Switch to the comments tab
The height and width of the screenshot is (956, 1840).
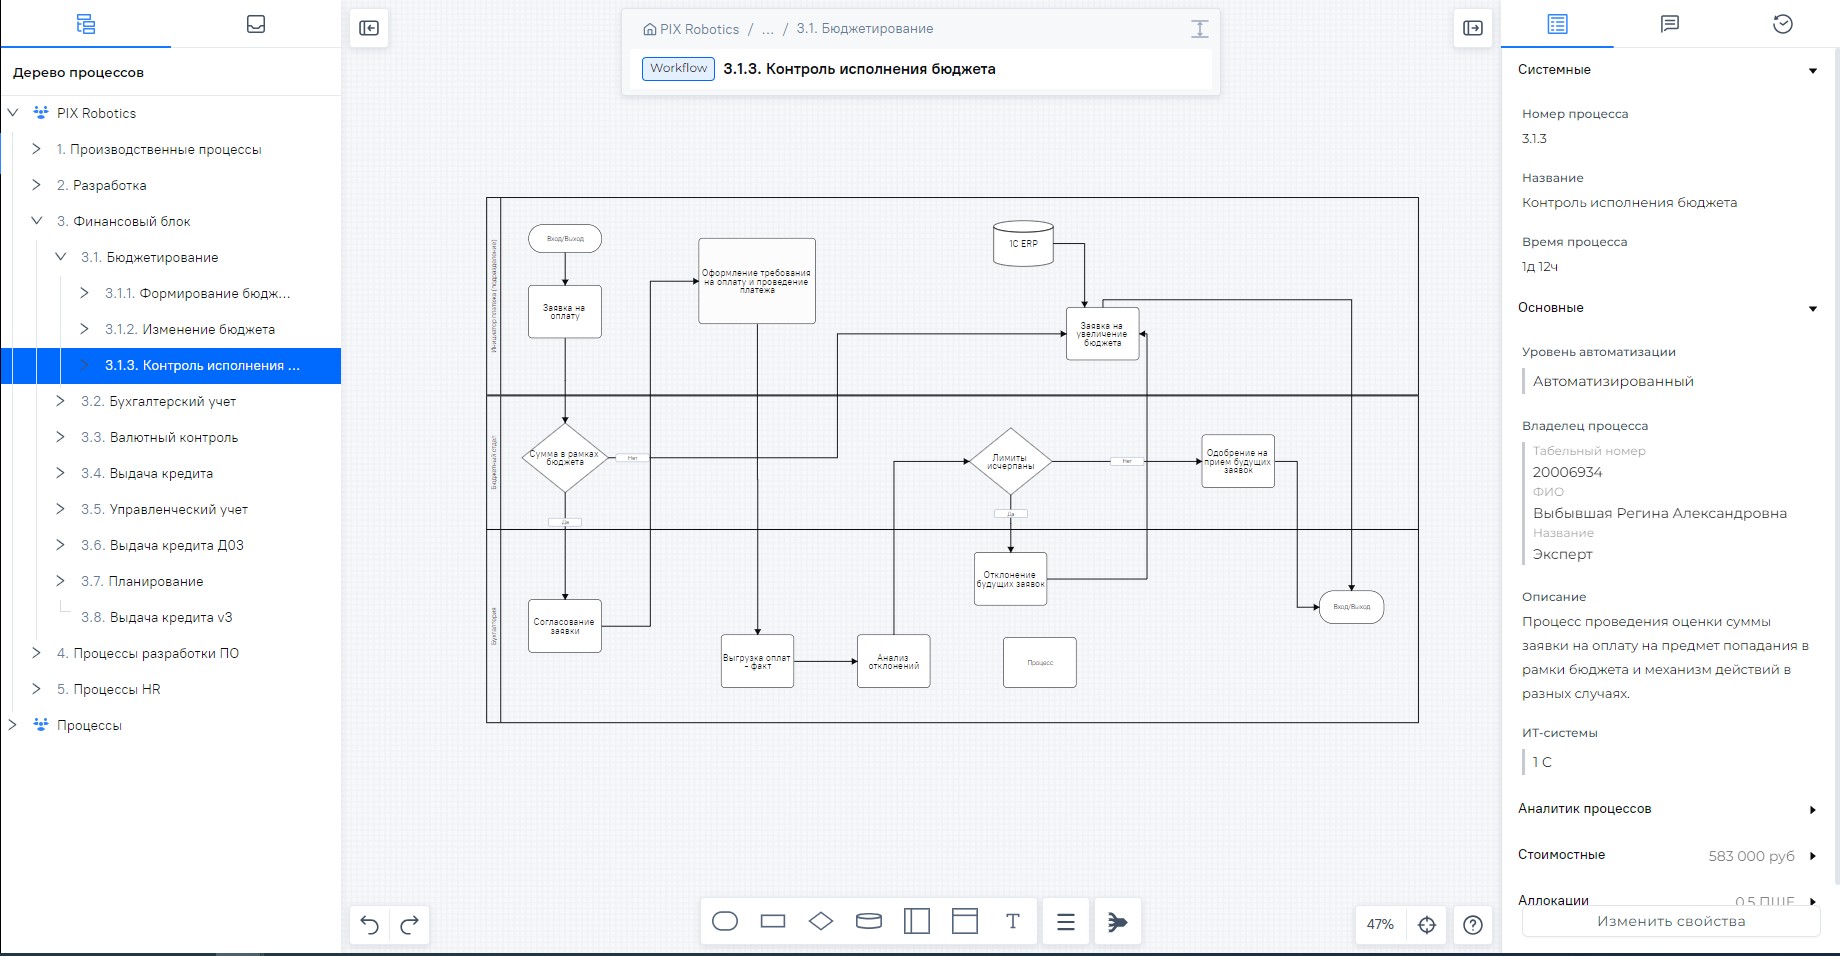pos(1669,24)
